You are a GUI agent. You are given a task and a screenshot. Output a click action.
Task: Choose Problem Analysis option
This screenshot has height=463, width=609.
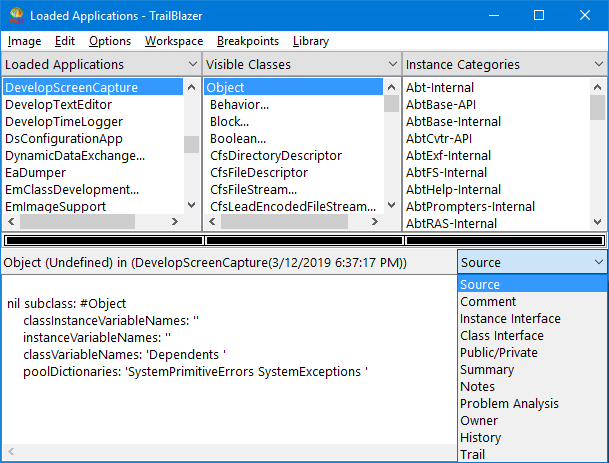pos(510,404)
